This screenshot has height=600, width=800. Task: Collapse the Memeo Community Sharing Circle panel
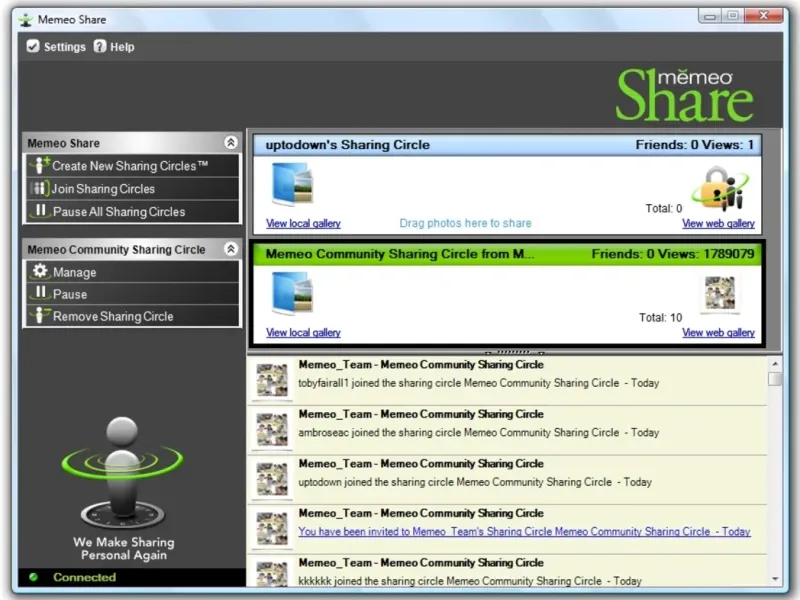tap(231, 249)
